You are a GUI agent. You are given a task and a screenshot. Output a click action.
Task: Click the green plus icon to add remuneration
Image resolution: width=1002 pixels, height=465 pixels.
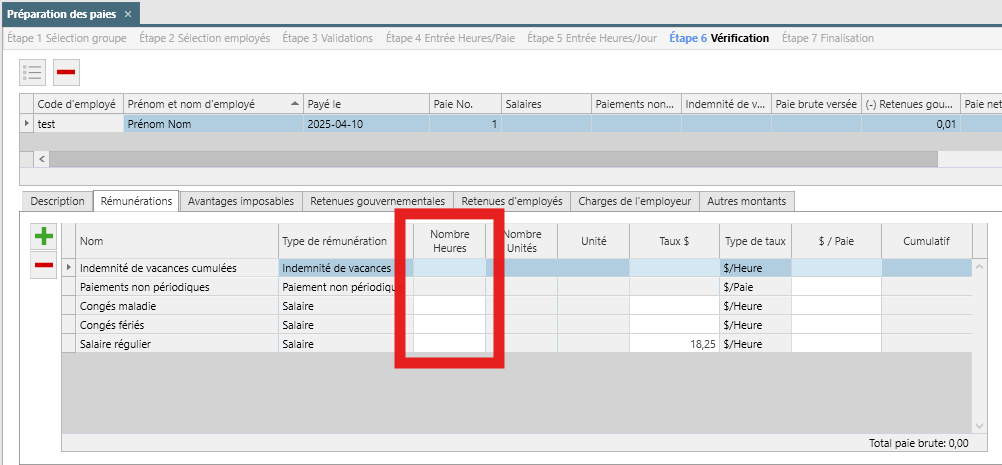(44, 236)
